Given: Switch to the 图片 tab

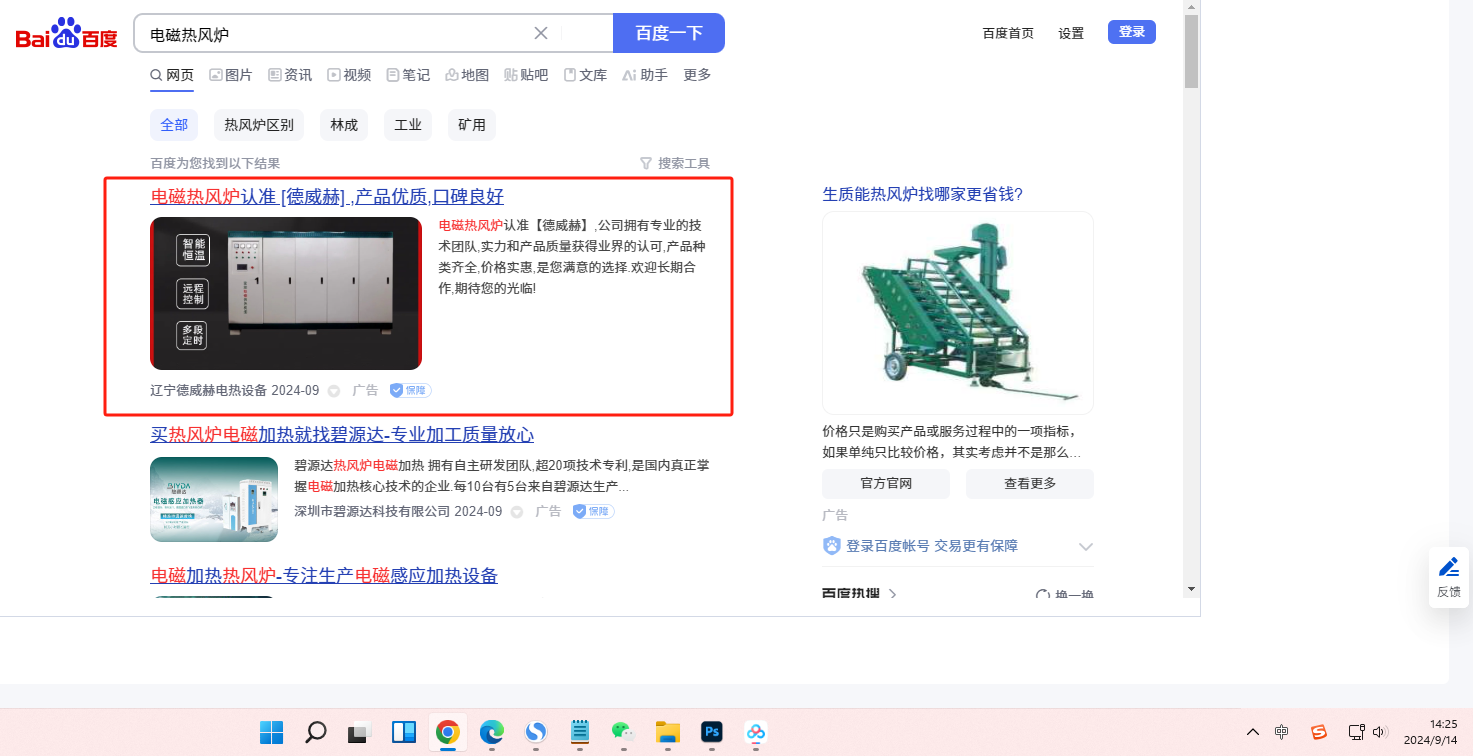Looking at the screenshot, I should point(230,75).
